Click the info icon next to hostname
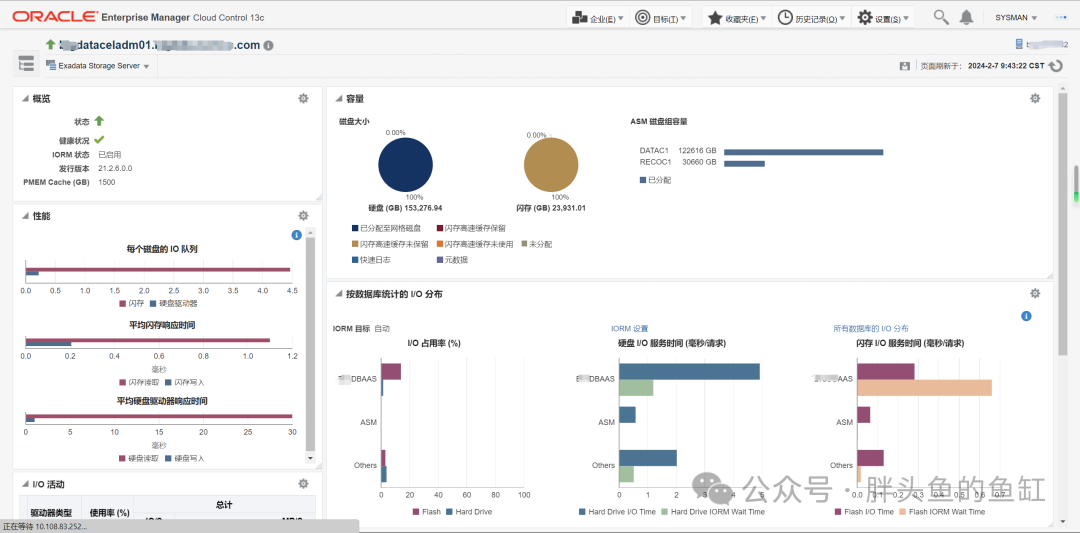Viewport: 1080px width, 533px height. (x=269, y=45)
